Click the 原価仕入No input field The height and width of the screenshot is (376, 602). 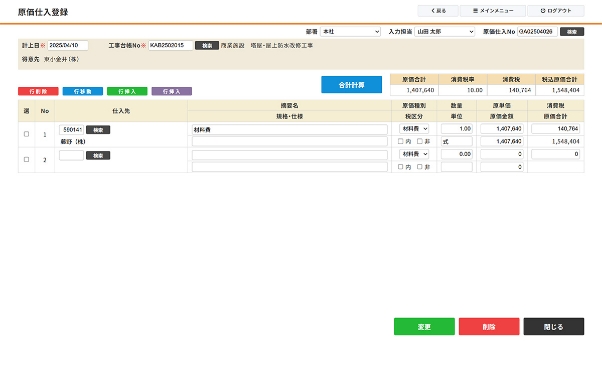[537, 31]
